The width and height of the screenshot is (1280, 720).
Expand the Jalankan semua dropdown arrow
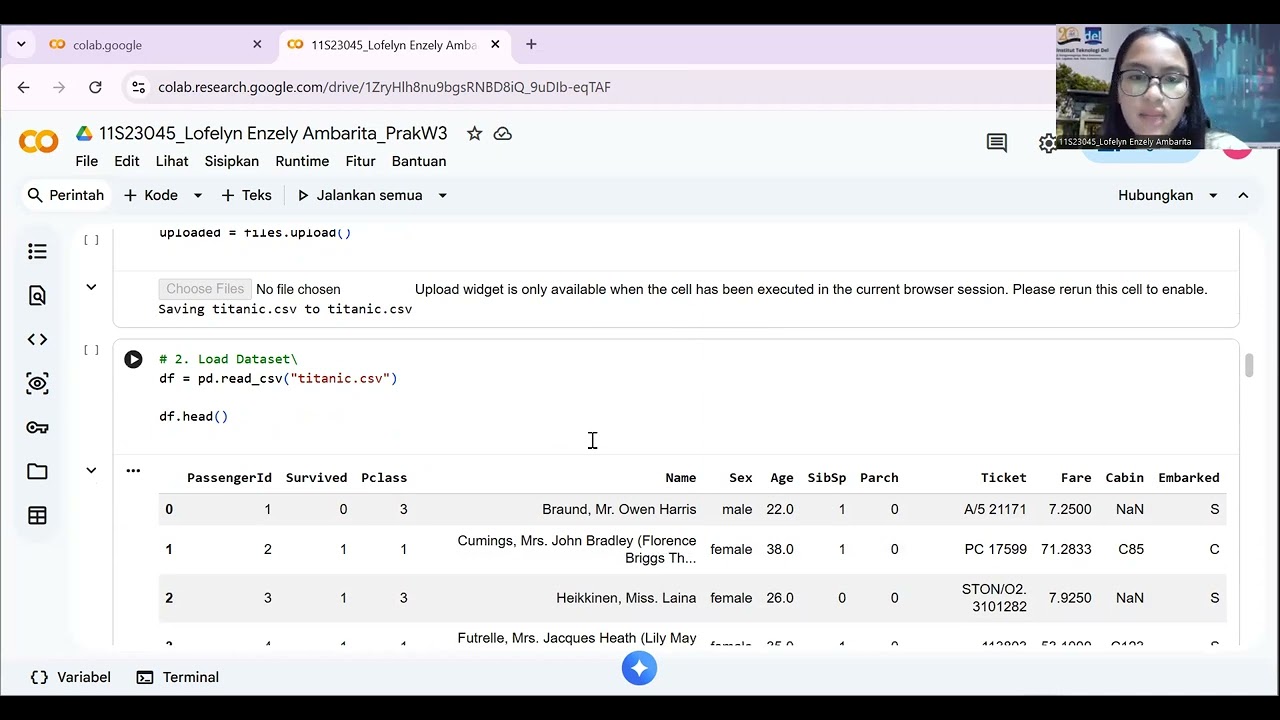[442, 195]
